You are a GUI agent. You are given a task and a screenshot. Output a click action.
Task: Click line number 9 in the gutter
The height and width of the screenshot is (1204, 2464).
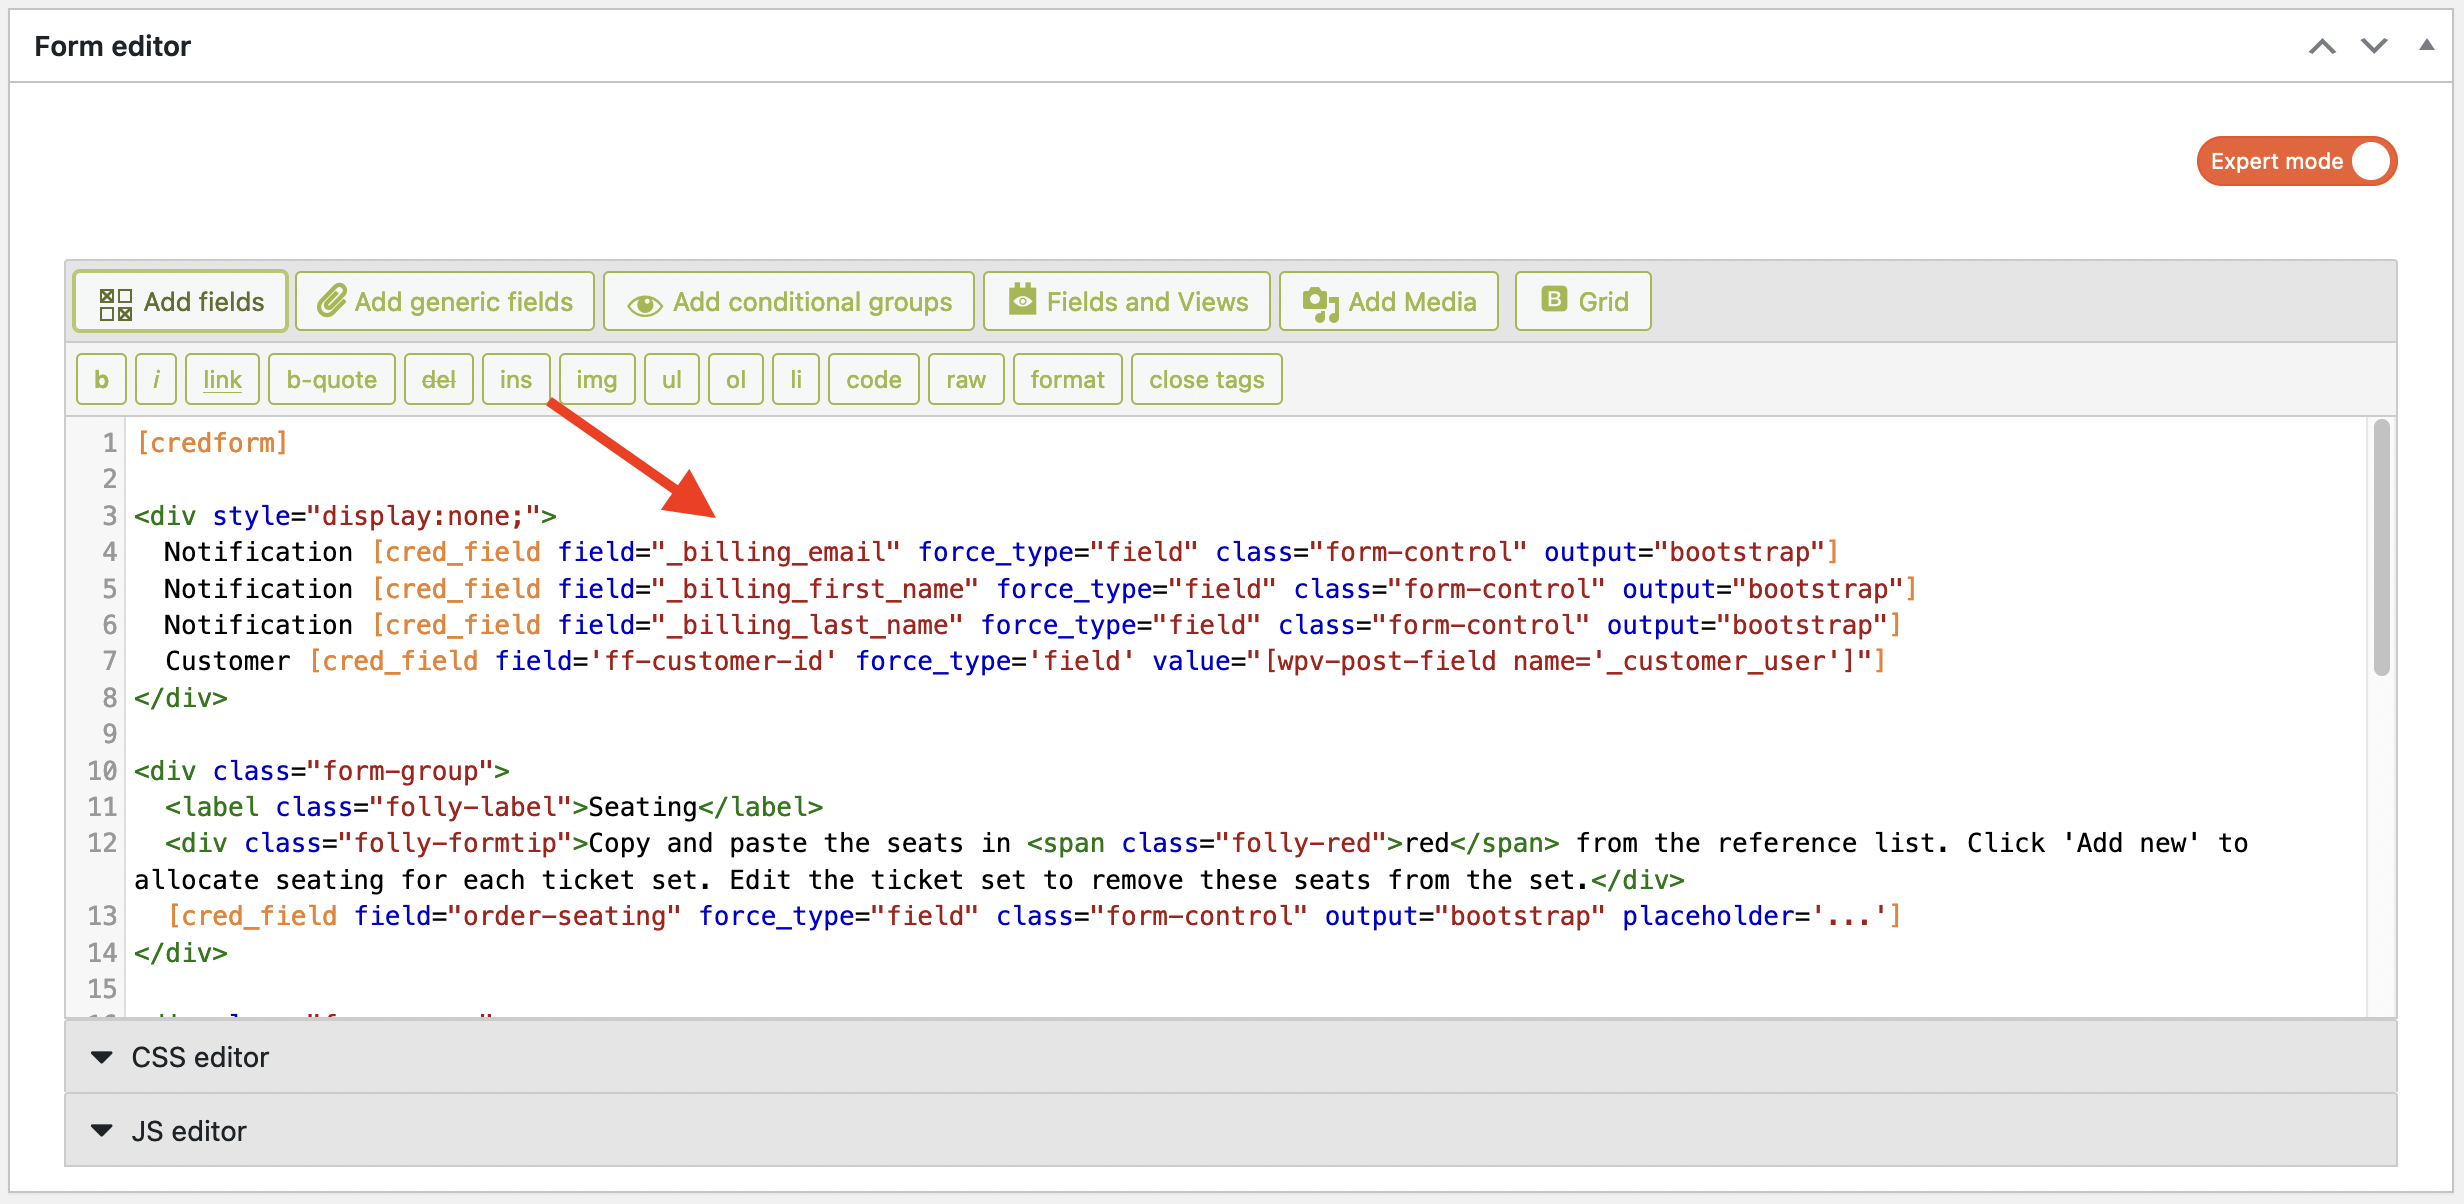(109, 734)
